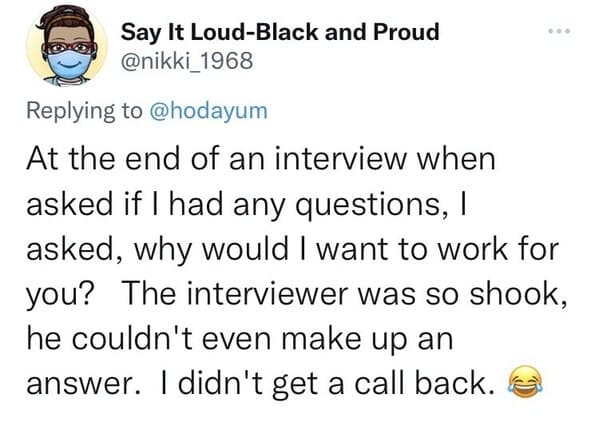
Task: Click the red glasses on the avatar
Action: point(70,48)
